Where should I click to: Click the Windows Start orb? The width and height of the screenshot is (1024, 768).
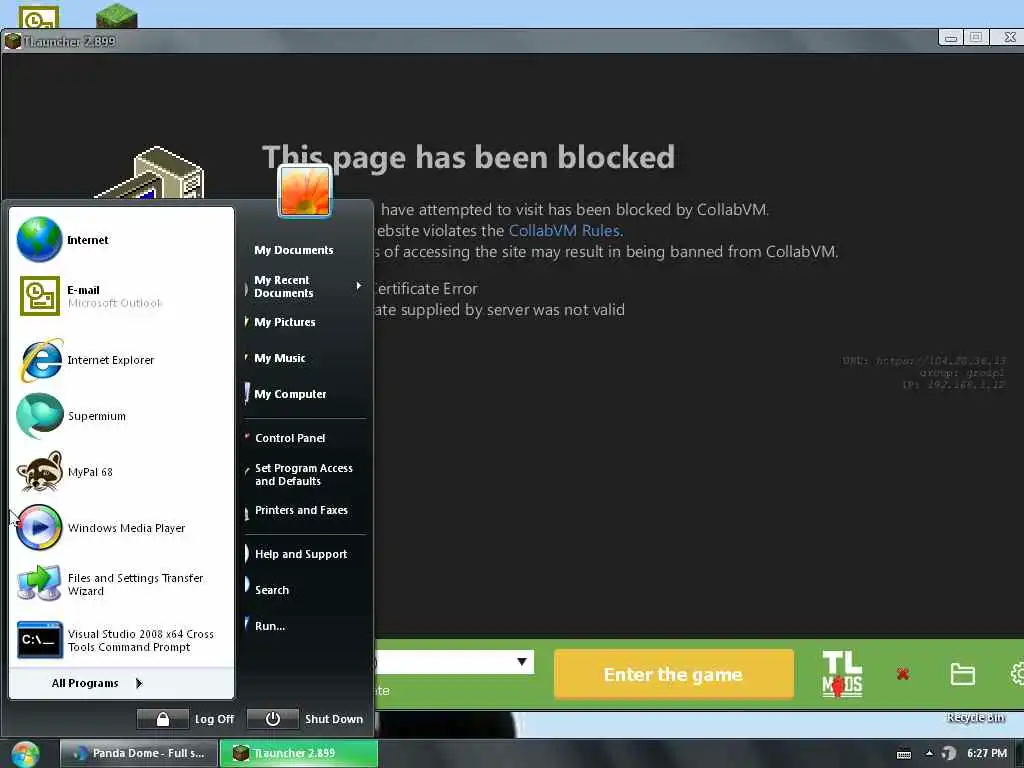(x=25, y=754)
